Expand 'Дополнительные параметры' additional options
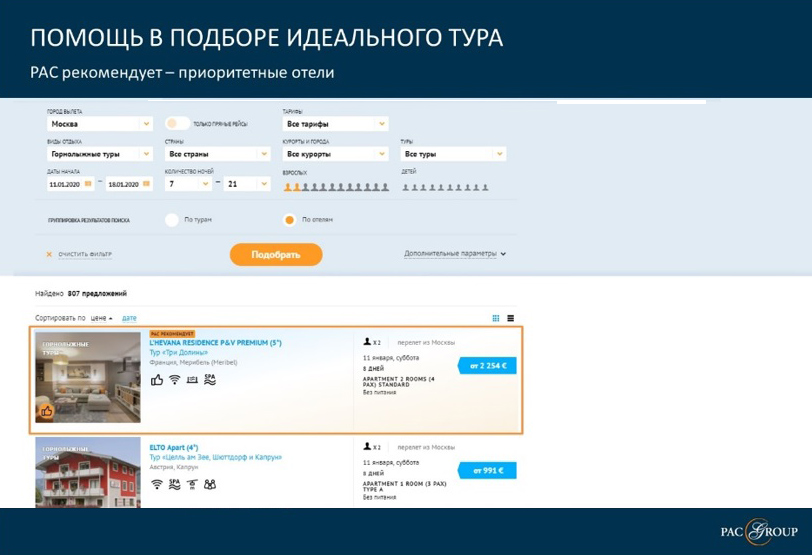Viewport: 812px width, 555px height. pyautogui.click(x=455, y=254)
